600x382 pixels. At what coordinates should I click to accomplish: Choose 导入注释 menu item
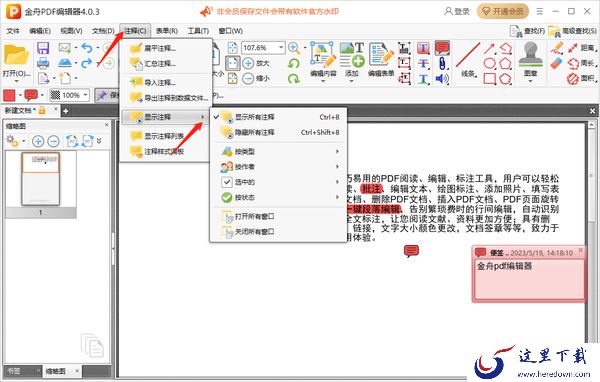(x=166, y=83)
